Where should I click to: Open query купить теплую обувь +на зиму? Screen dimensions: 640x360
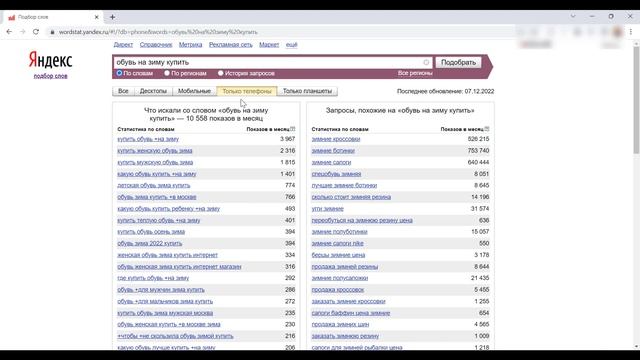159,220
